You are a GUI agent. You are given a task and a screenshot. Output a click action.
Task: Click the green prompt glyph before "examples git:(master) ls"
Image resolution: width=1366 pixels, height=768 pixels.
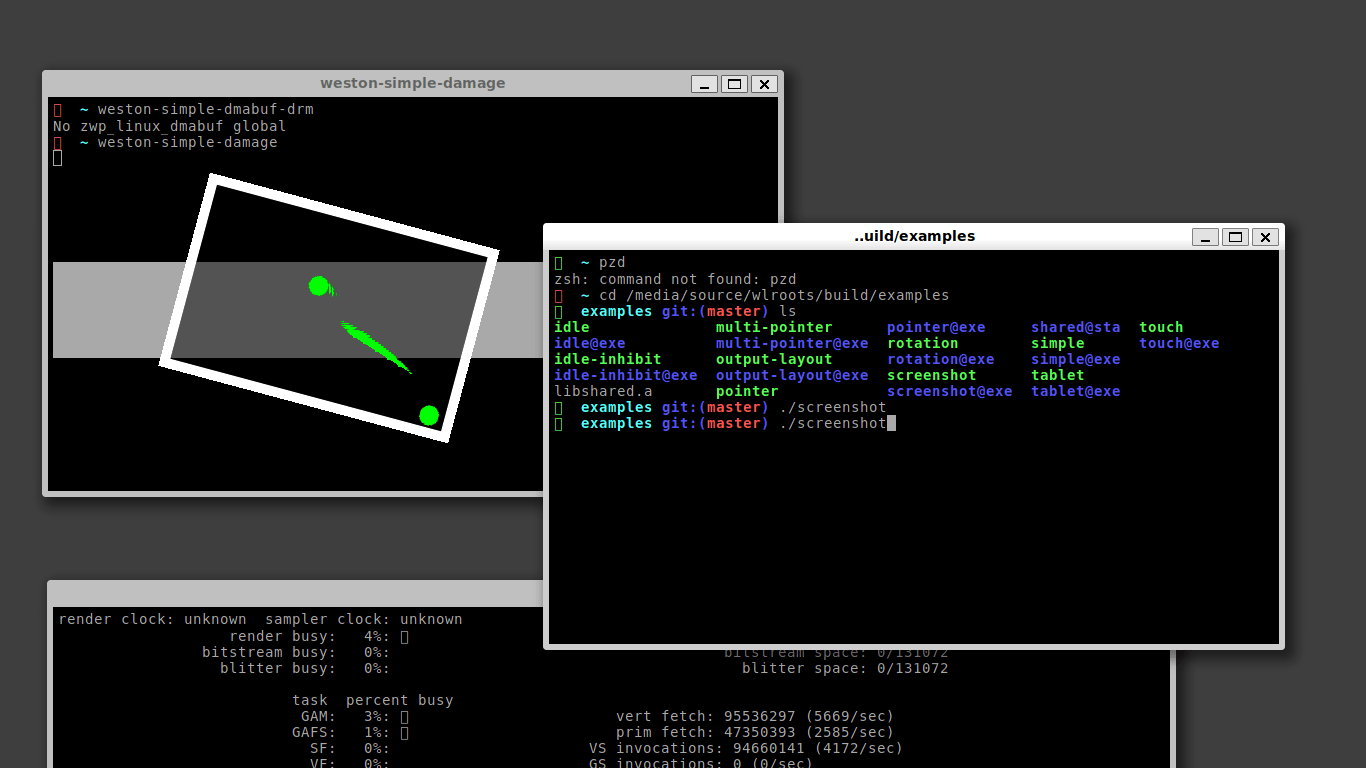coord(557,311)
